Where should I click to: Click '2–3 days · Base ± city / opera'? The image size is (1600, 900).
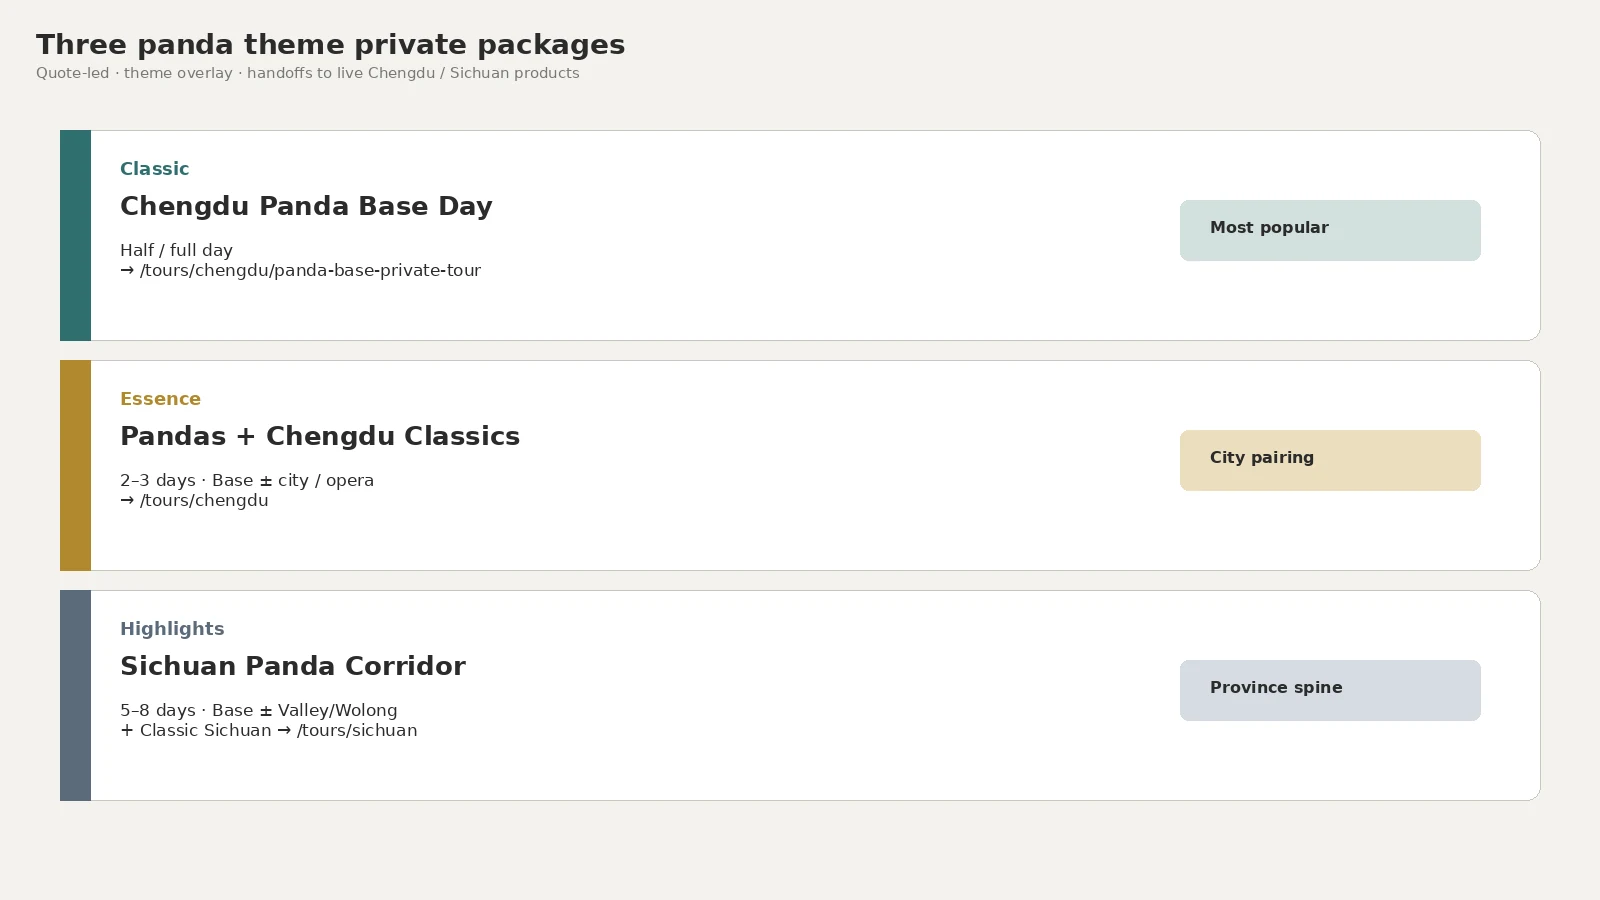(x=247, y=480)
